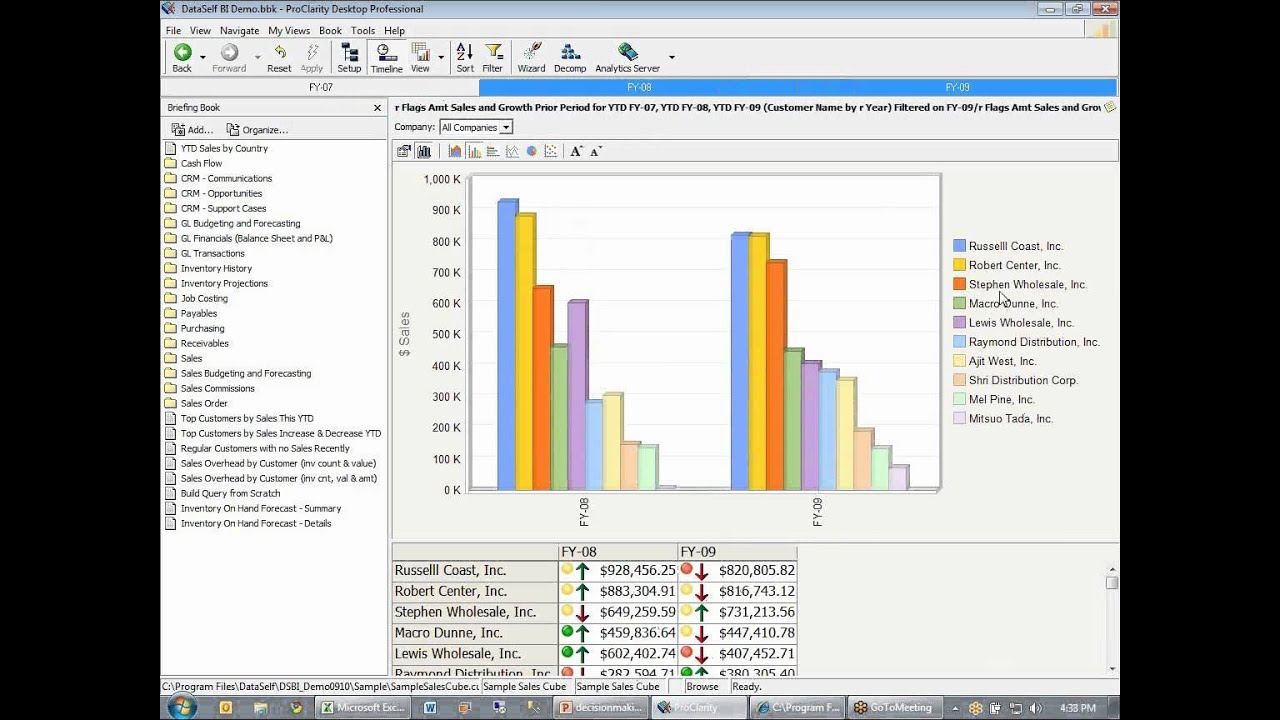Select the scatter chart icon

tap(551, 151)
